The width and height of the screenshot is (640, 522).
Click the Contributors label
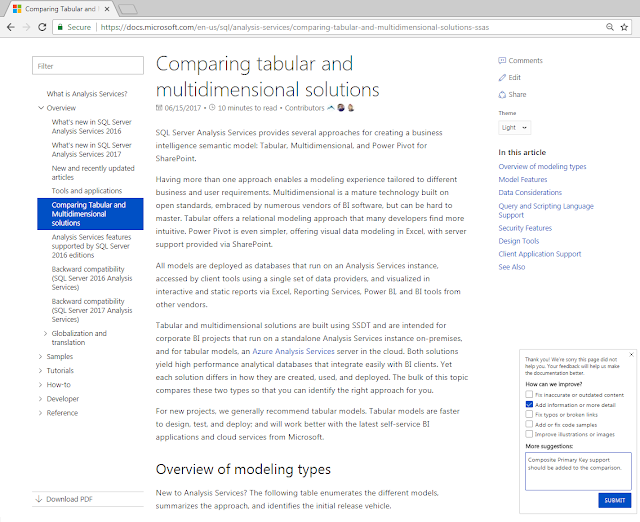pos(304,108)
